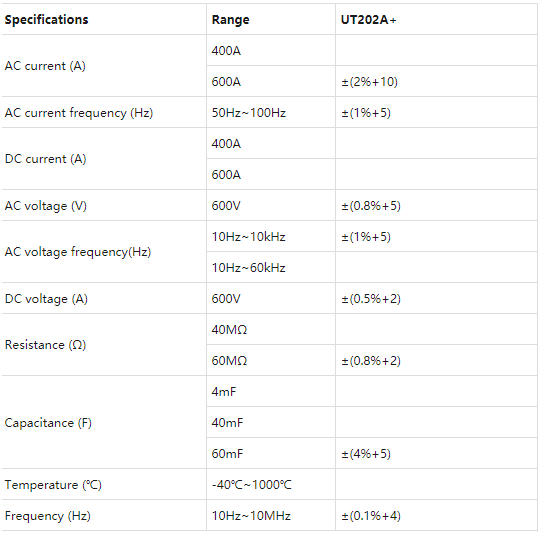Click the Range column header
544x534 pixels.
point(230,20)
